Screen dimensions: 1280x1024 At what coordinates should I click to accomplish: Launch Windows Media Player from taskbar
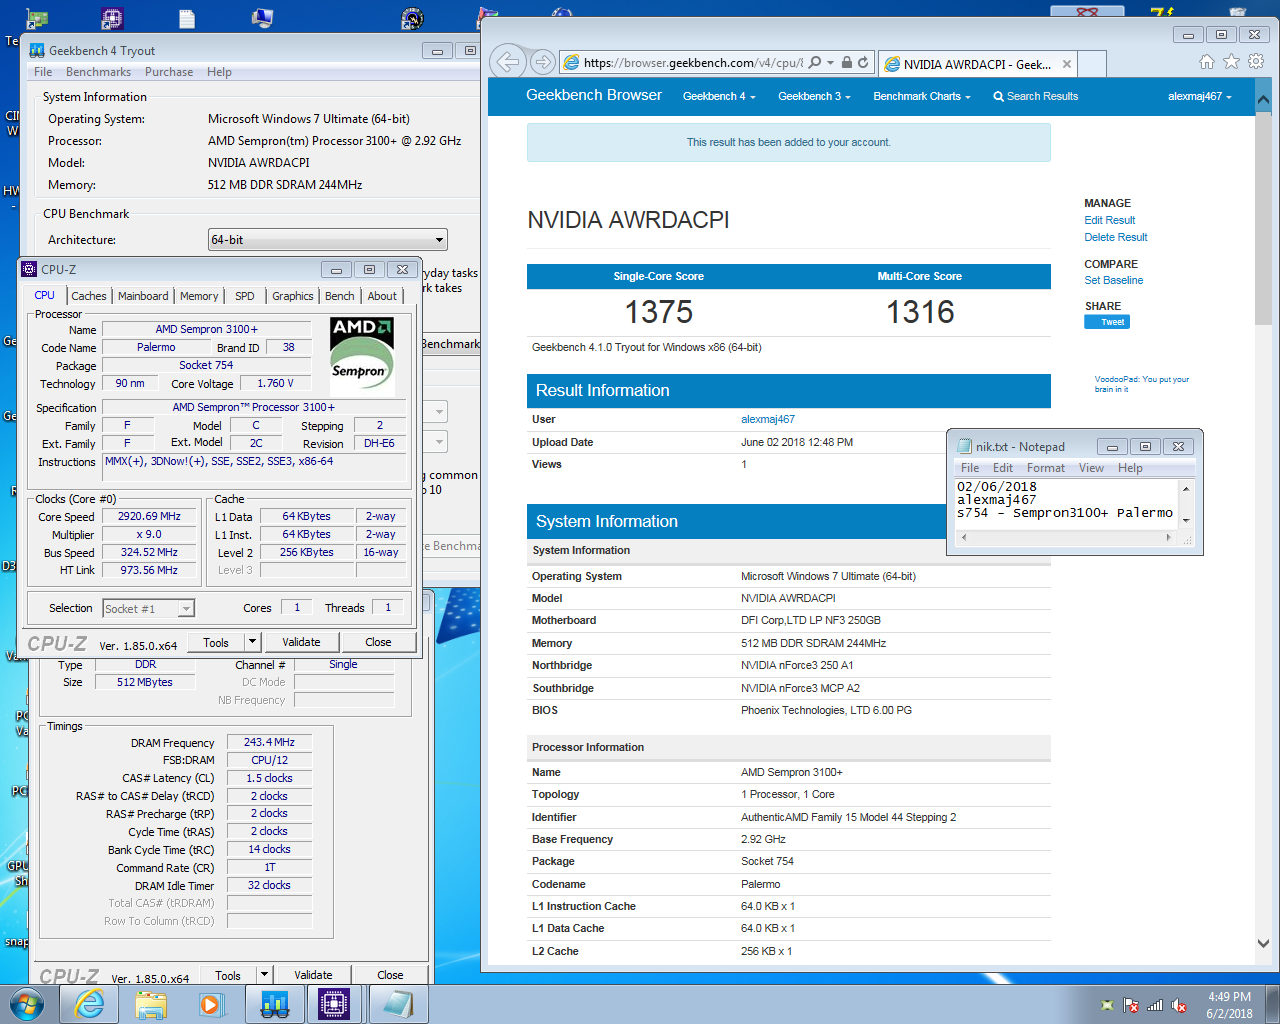point(211,1004)
